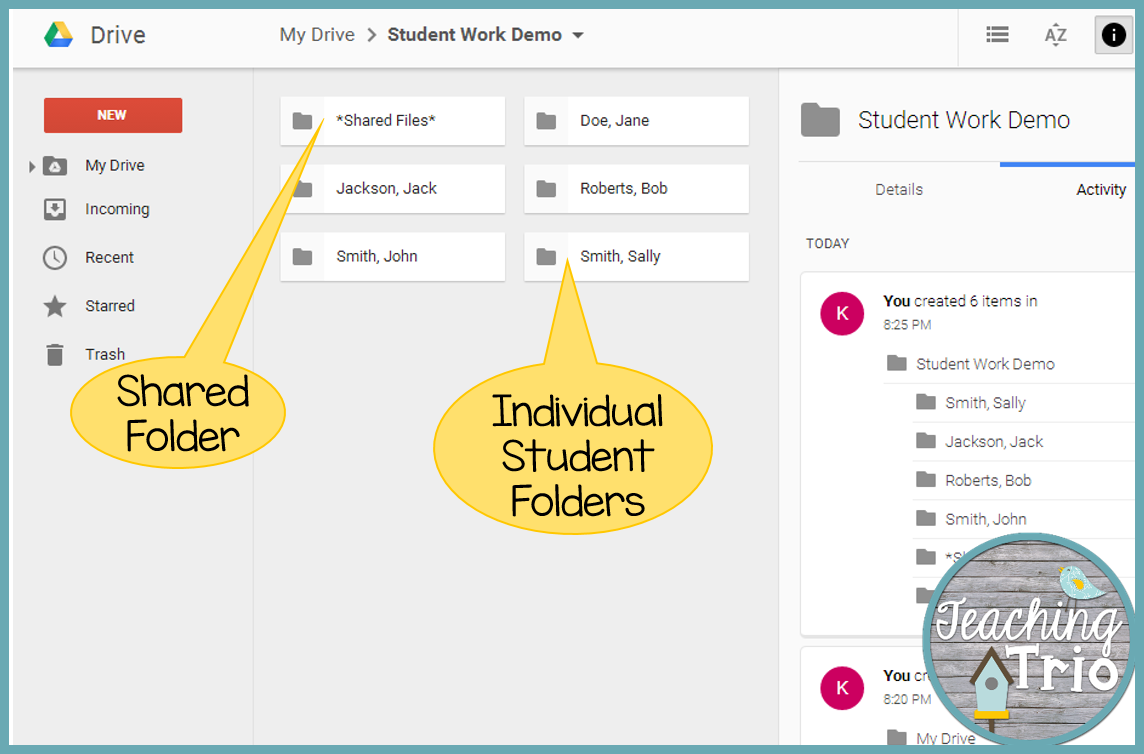Open Trash via the trash can icon
1144x754 pixels.
57,353
